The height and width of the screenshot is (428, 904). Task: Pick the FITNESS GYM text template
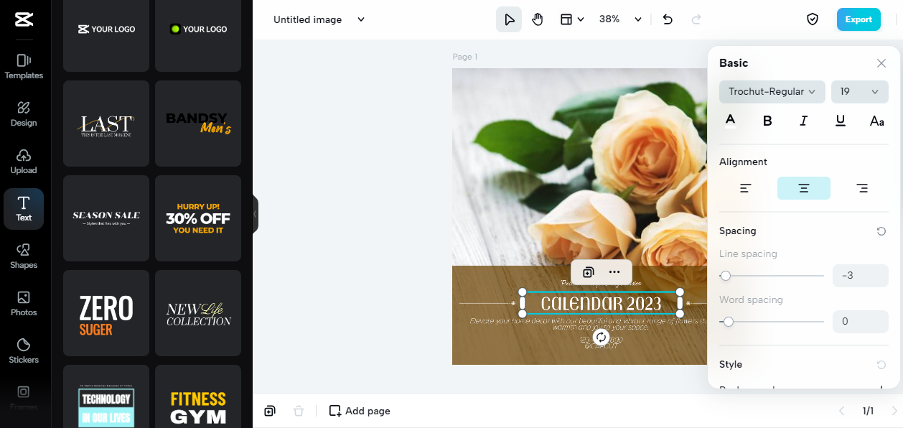[x=198, y=396]
